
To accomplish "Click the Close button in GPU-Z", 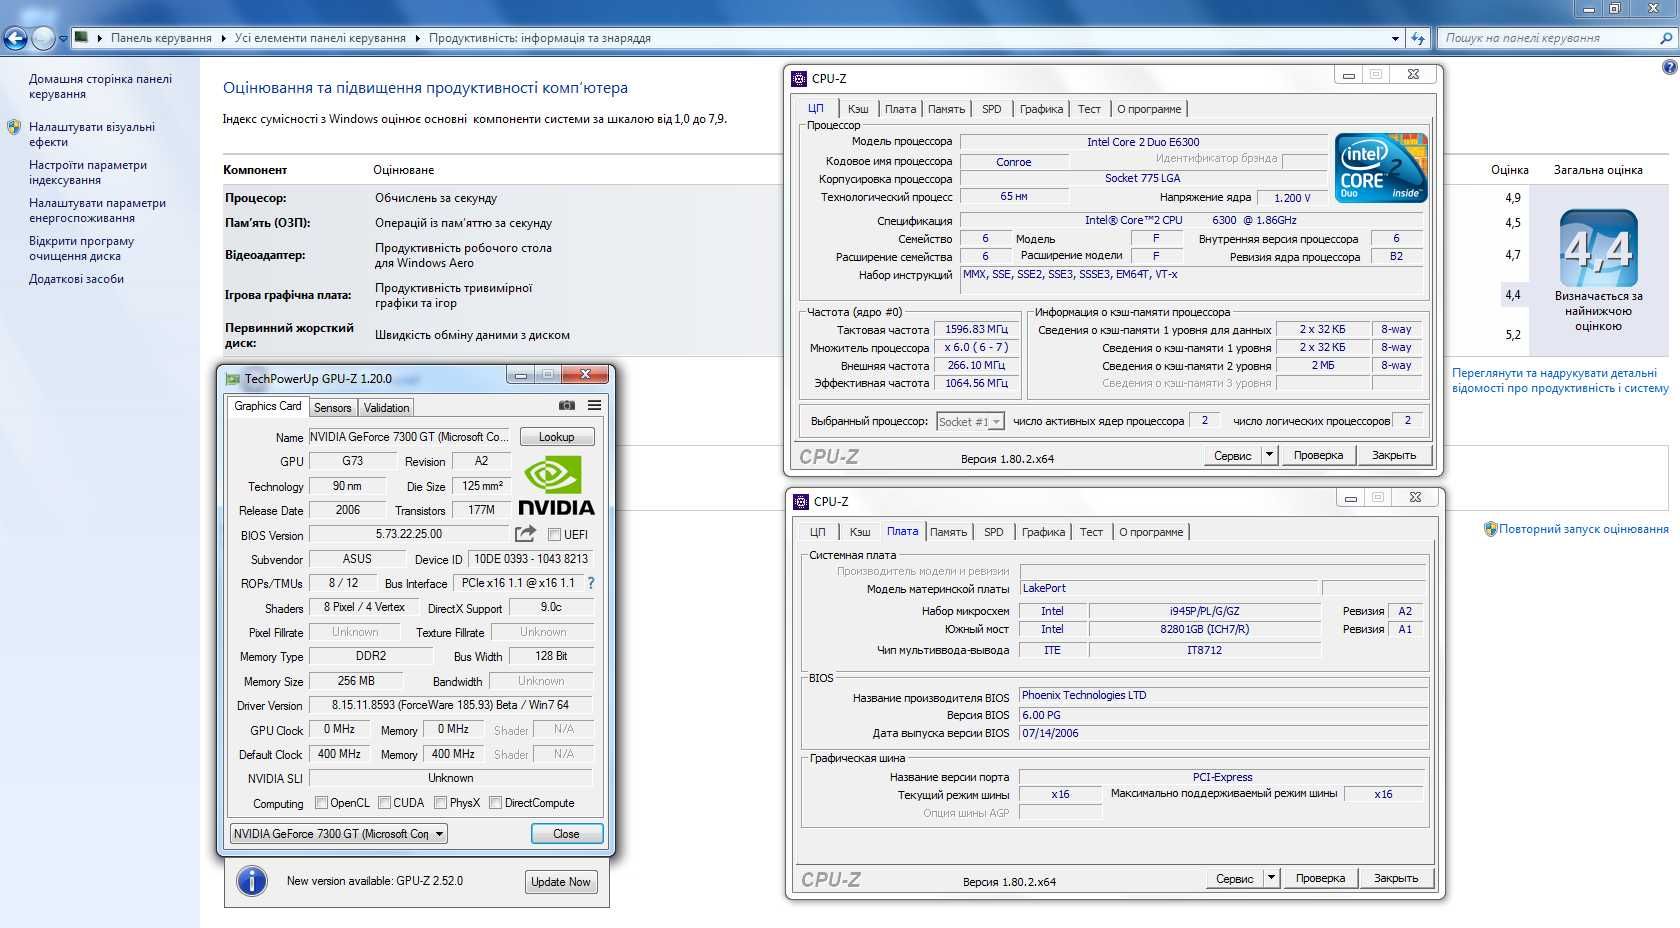I will (566, 834).
